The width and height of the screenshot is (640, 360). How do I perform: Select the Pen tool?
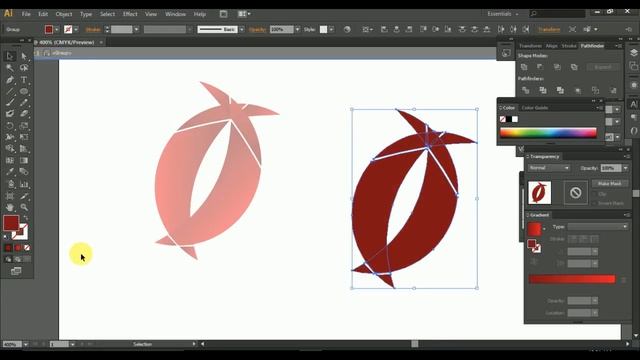tap(10, 80)
